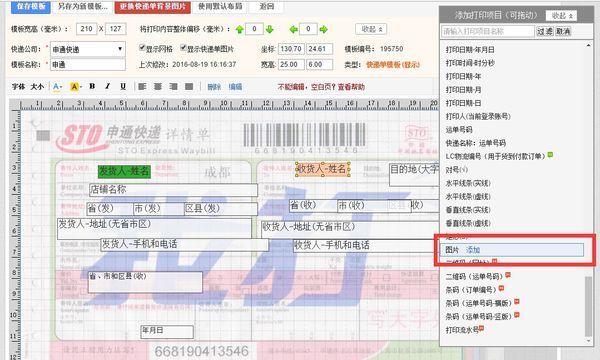This screenshot has height=360, width=600.
Task: Toggle underline formatting icon
Action: tap(123, 86)
